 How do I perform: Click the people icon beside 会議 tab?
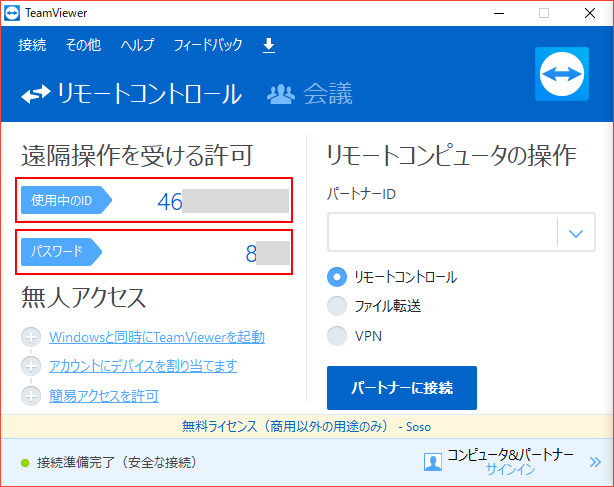[281, 94]
